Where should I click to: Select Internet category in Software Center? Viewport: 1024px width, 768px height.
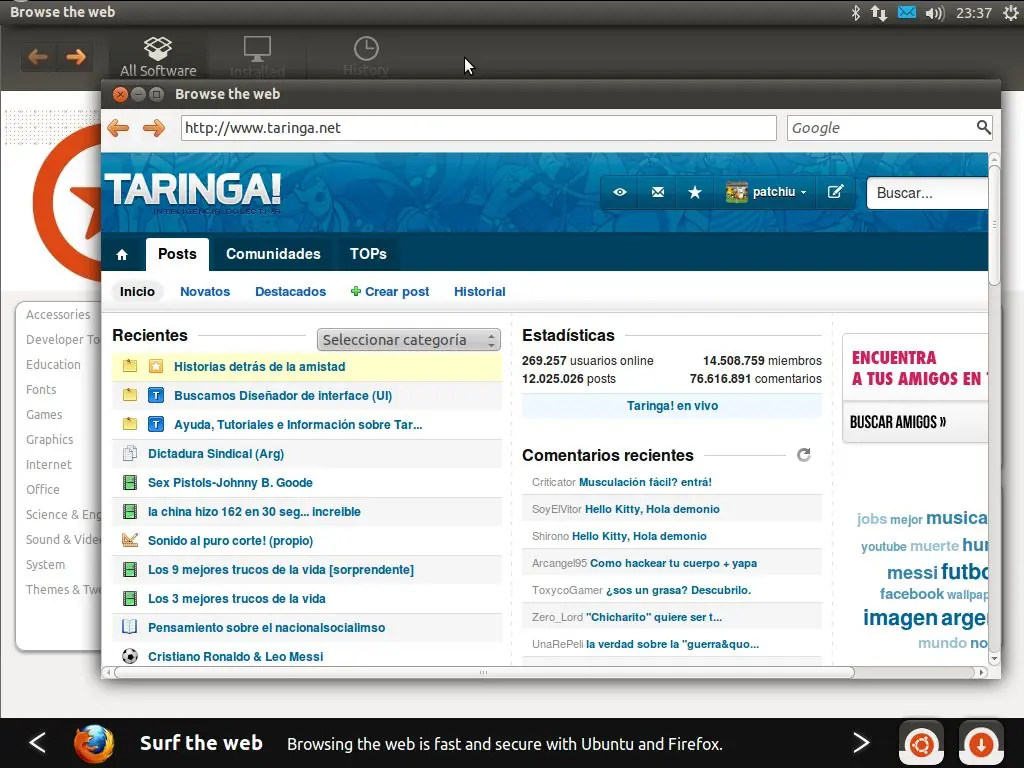point(49,464)
